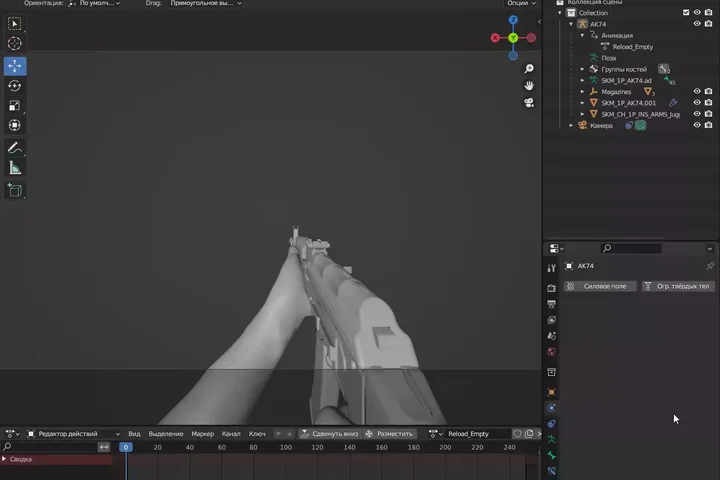
Task: Select the Transform tool
Action: pyautogui.click(x=15, y=125)
